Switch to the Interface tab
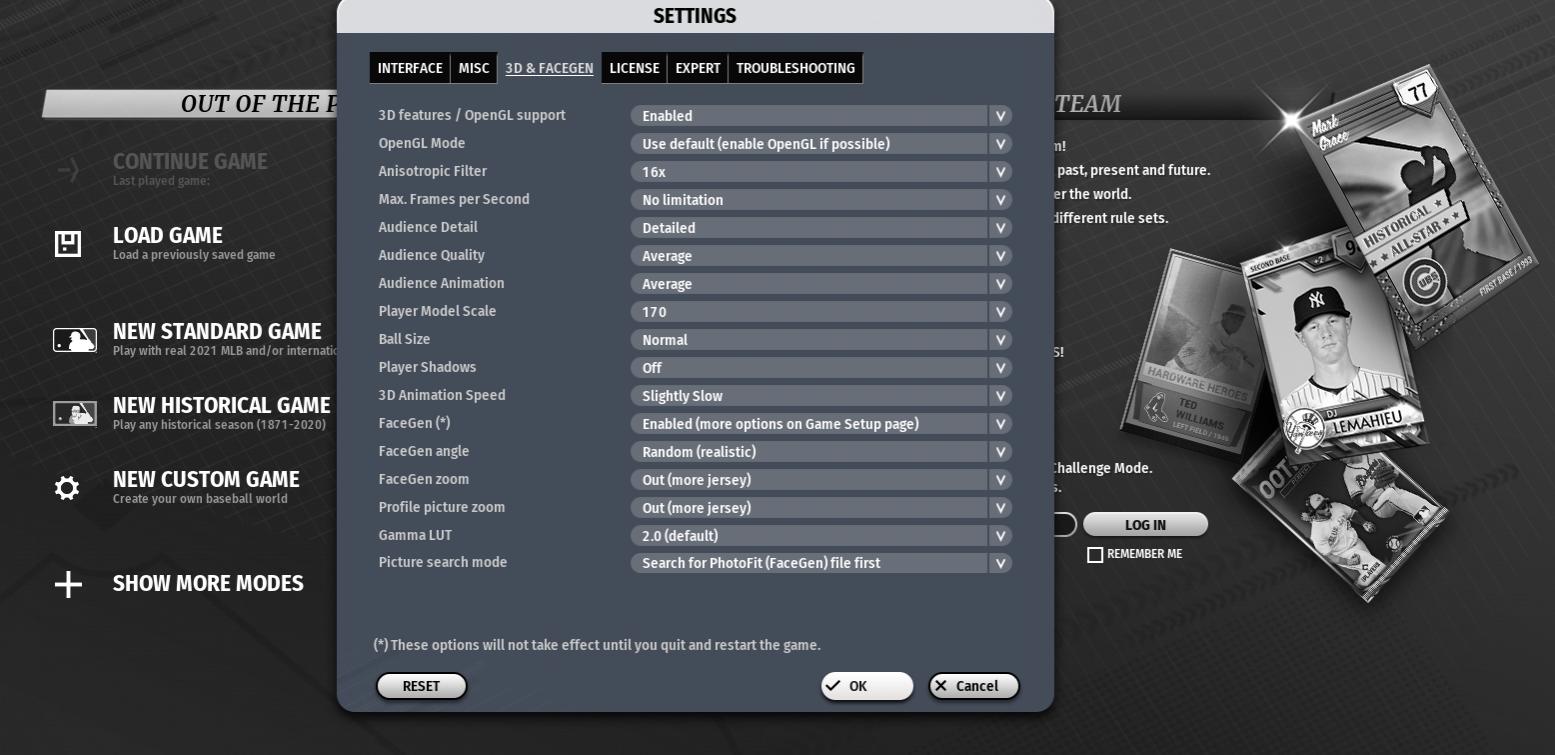The width and height of the screenshot is (1555, 755). click(410, 68)
